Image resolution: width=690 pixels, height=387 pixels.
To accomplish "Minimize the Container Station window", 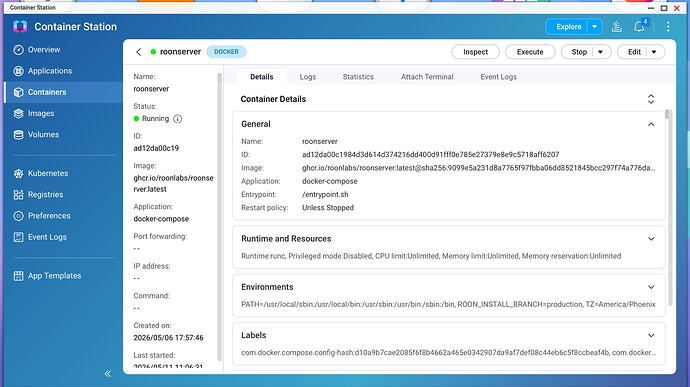I will (x=651, y=8).
